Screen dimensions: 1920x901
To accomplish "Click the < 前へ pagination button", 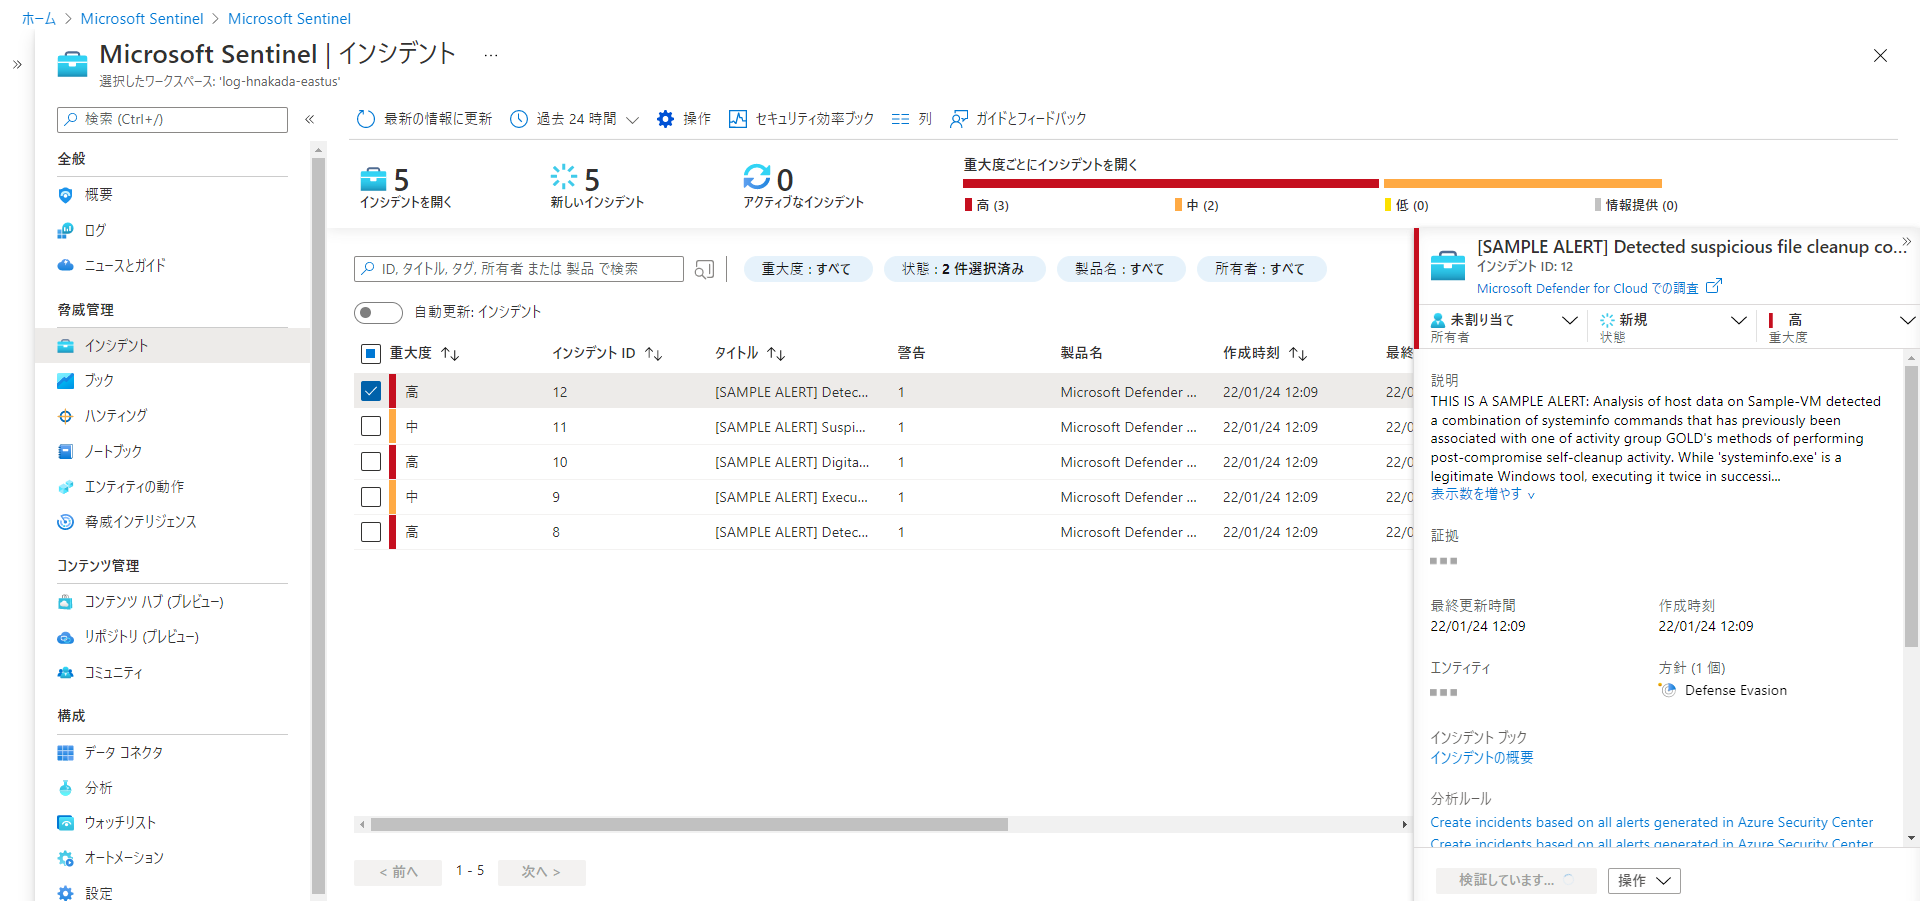I will coord(398,872).
